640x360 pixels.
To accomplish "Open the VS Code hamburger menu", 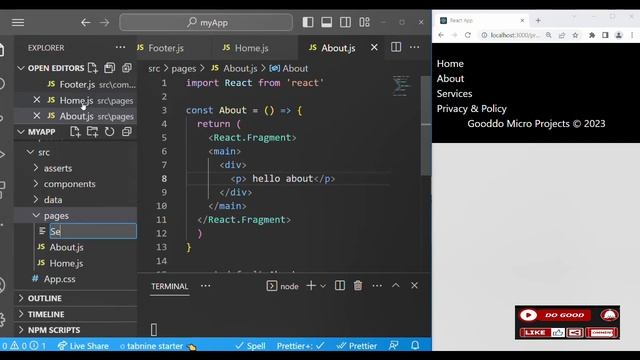I will 18,22.
